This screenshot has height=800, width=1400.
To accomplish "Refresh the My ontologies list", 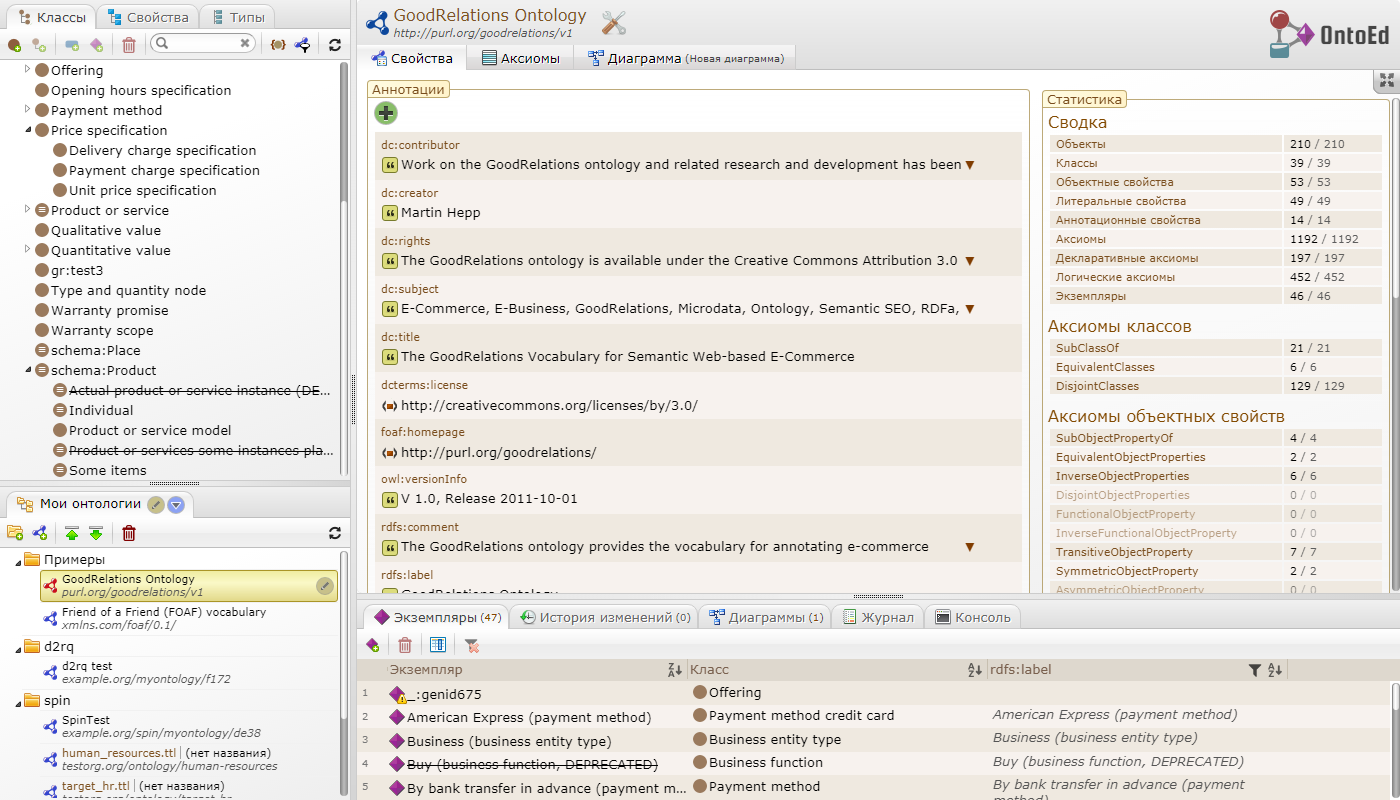I will tap(335, 533).
